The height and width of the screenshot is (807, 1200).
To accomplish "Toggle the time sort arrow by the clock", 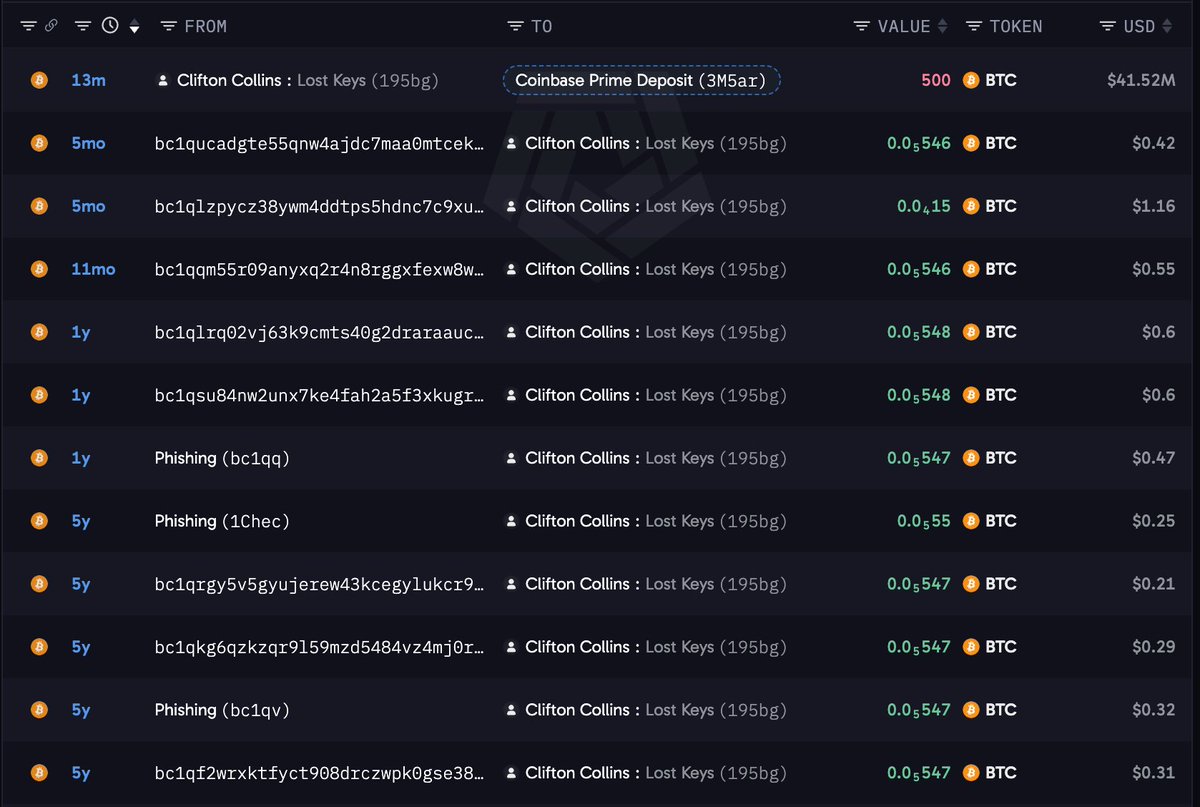I will (135, 27).
